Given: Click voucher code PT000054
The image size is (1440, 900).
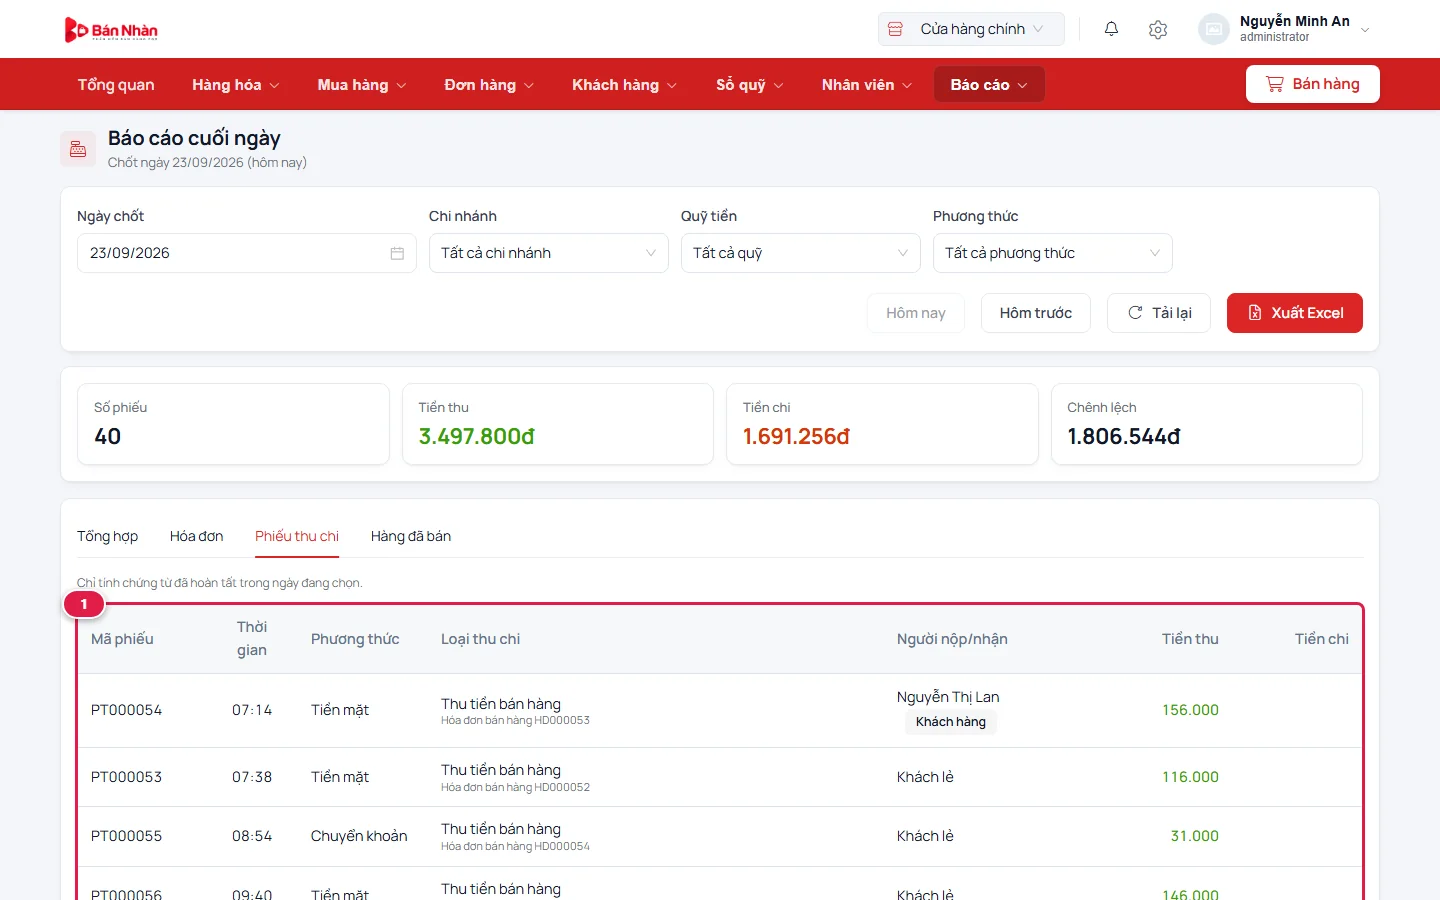Looking at the screenshot, I should [x=126, y=710].
